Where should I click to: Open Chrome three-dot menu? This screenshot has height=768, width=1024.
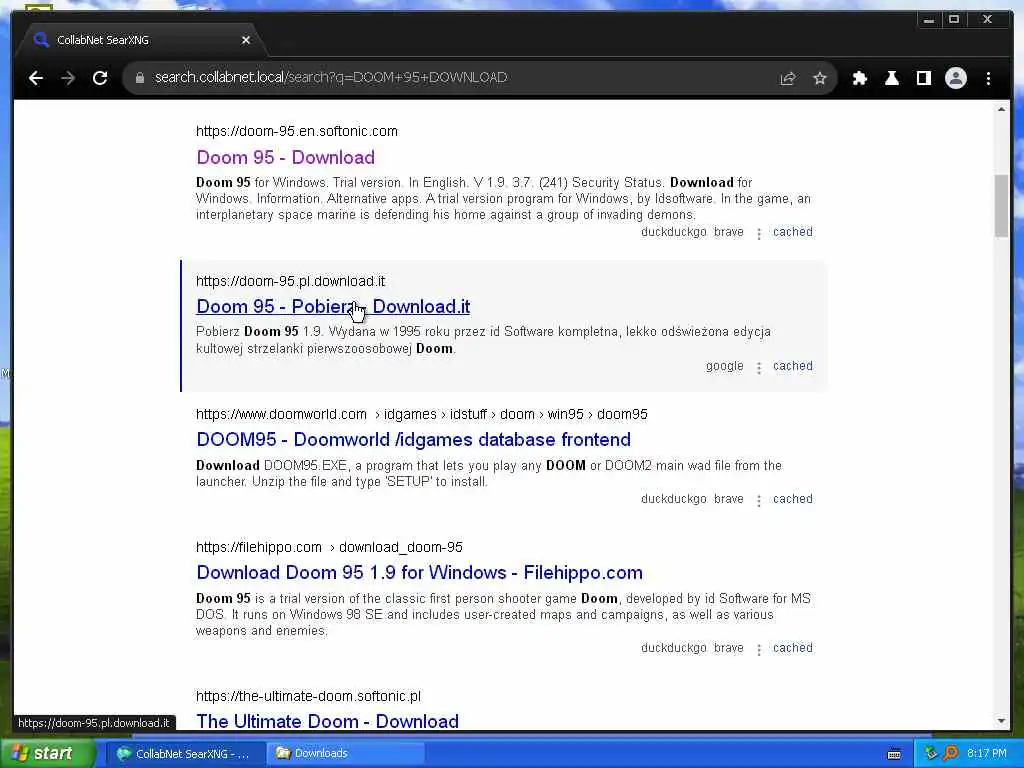(x=988, y=78)
